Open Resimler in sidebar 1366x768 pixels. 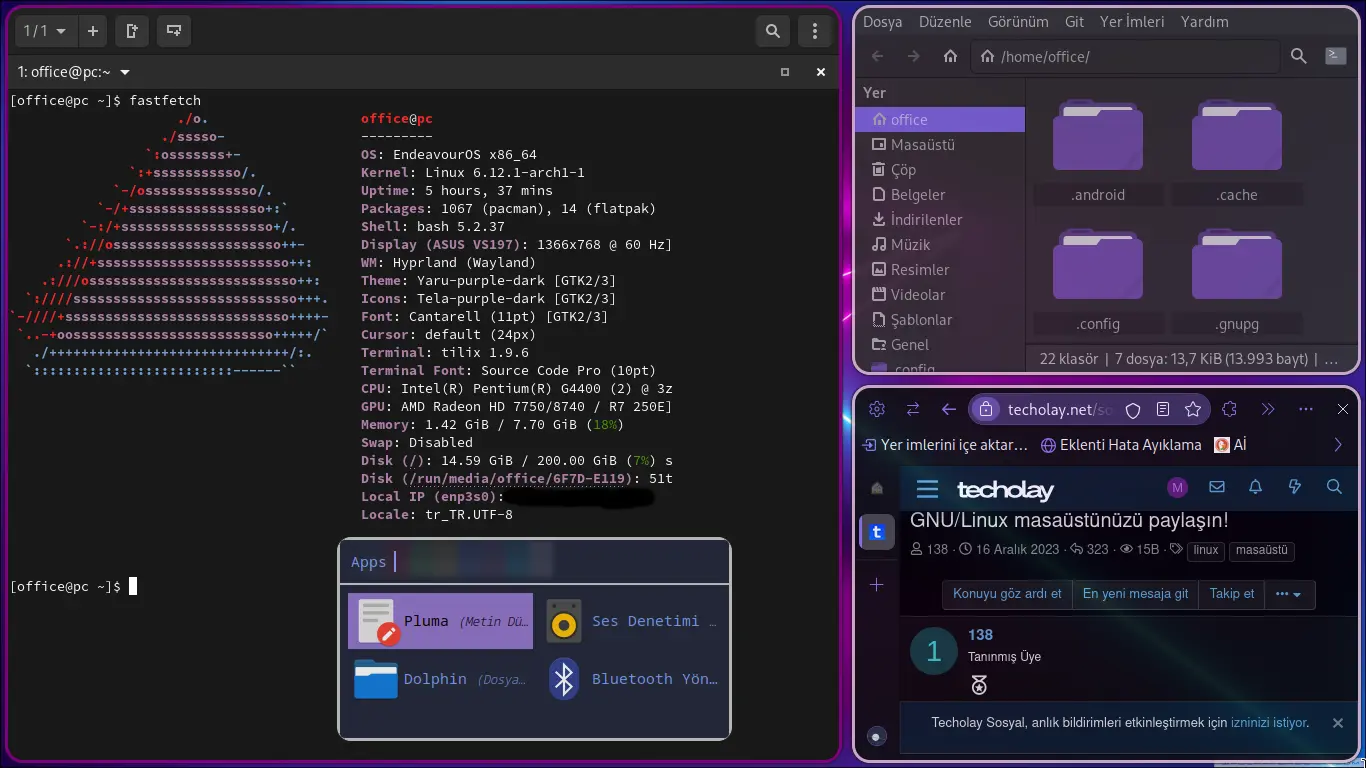940,269
